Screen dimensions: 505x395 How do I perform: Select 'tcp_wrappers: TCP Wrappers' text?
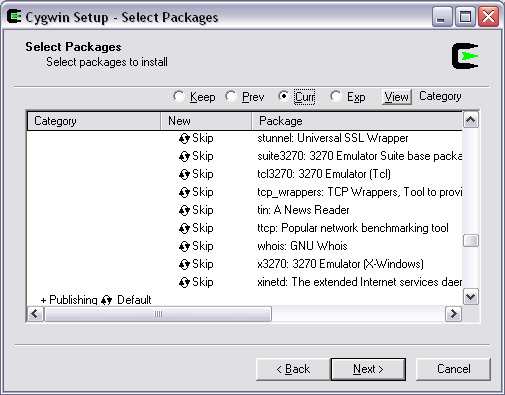327,192
